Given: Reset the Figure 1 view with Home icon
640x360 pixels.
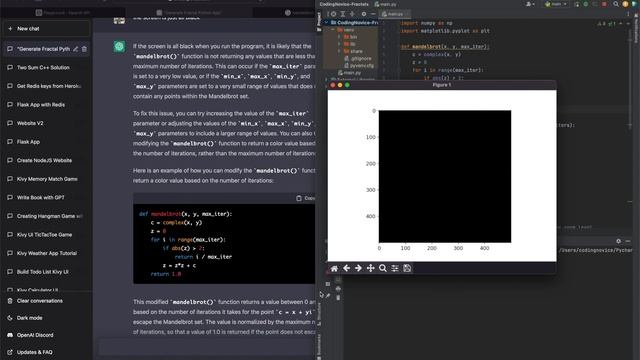Looking at the screenshot, I should [334, 268].
